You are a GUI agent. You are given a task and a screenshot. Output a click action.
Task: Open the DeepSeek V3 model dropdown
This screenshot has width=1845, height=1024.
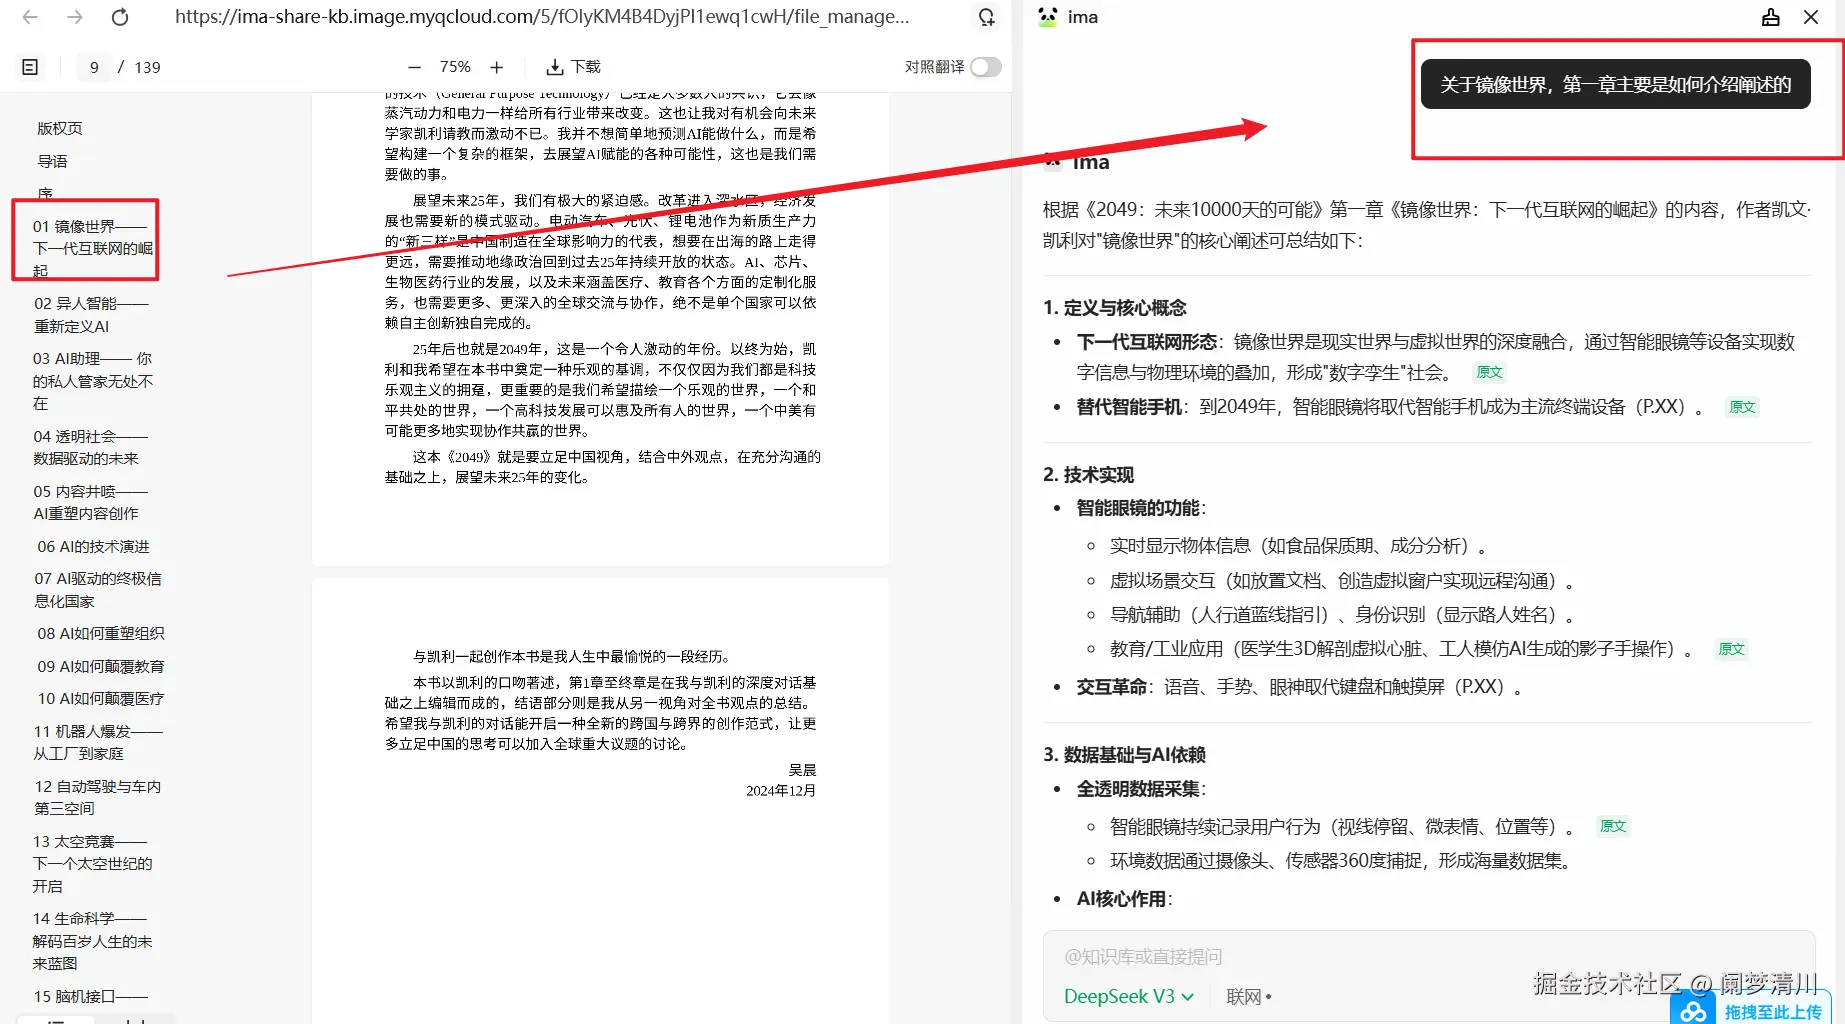coord(1129,997)
